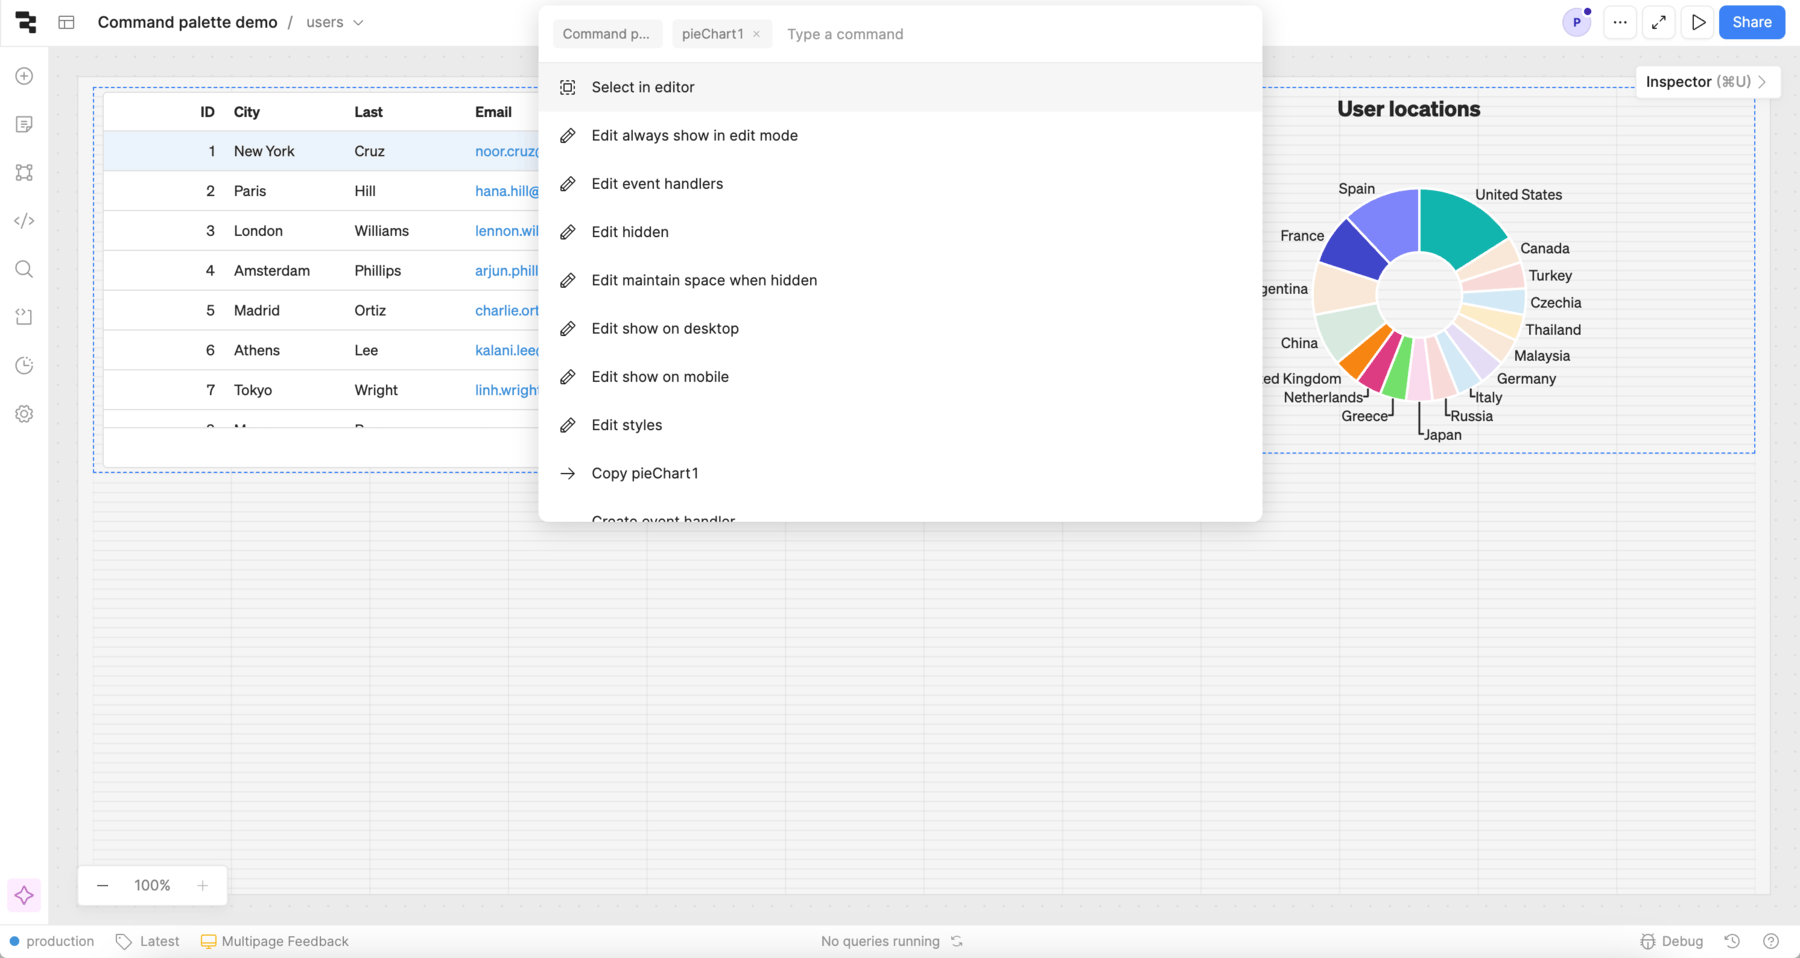Click the User locations chart title
The image size is (1800, 958).
pyautogui.click(x=1409, y=109)
